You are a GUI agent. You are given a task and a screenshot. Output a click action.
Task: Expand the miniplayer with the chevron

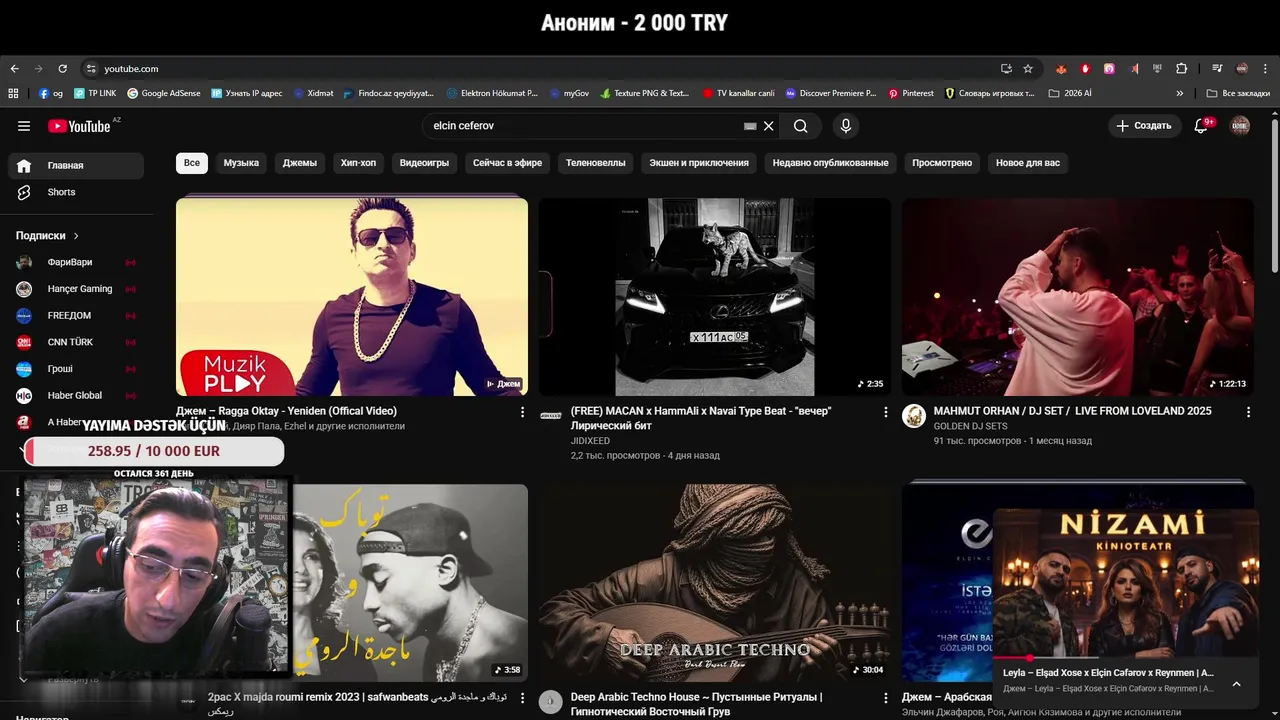(x=1236, y=684)
